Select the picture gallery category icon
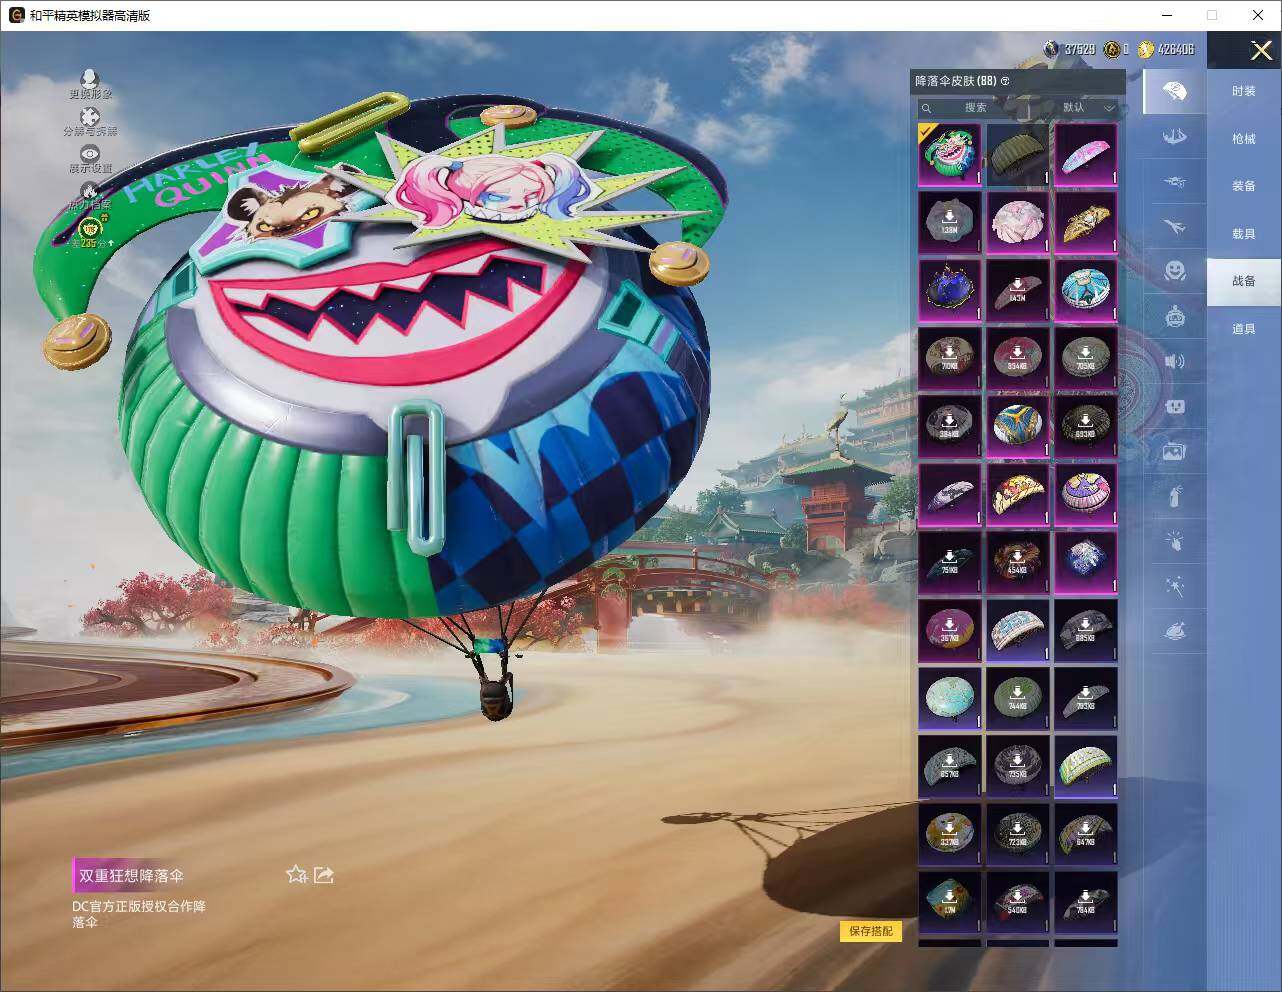 coord(1175,451)
